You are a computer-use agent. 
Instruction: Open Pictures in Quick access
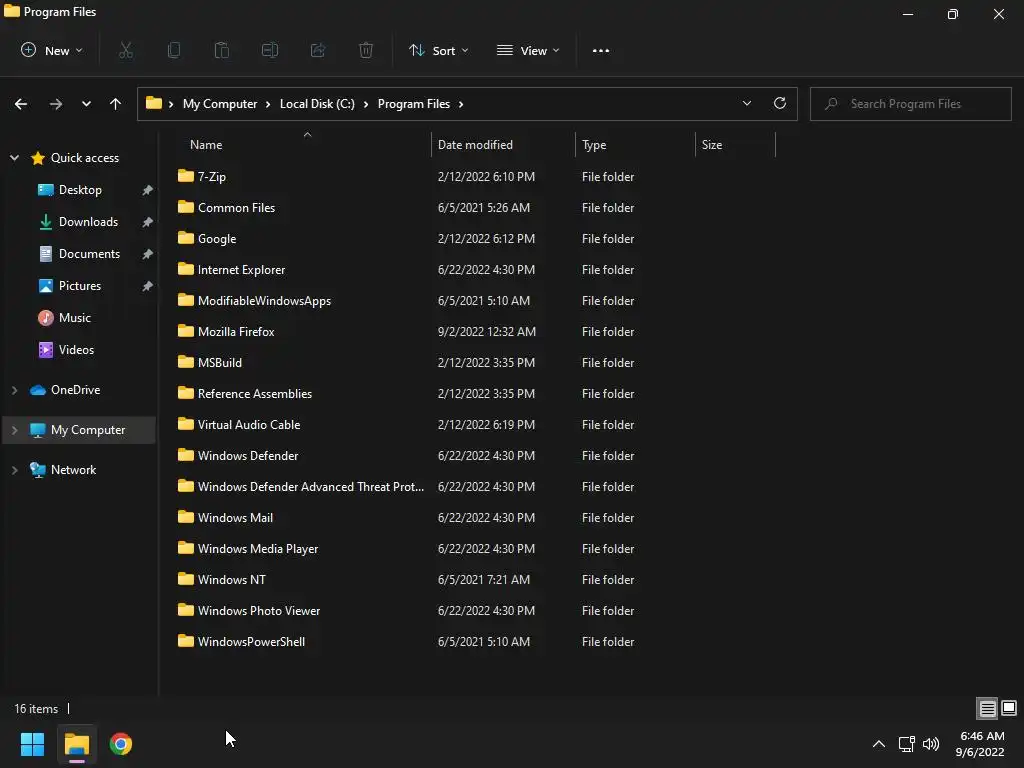point(80,285)
